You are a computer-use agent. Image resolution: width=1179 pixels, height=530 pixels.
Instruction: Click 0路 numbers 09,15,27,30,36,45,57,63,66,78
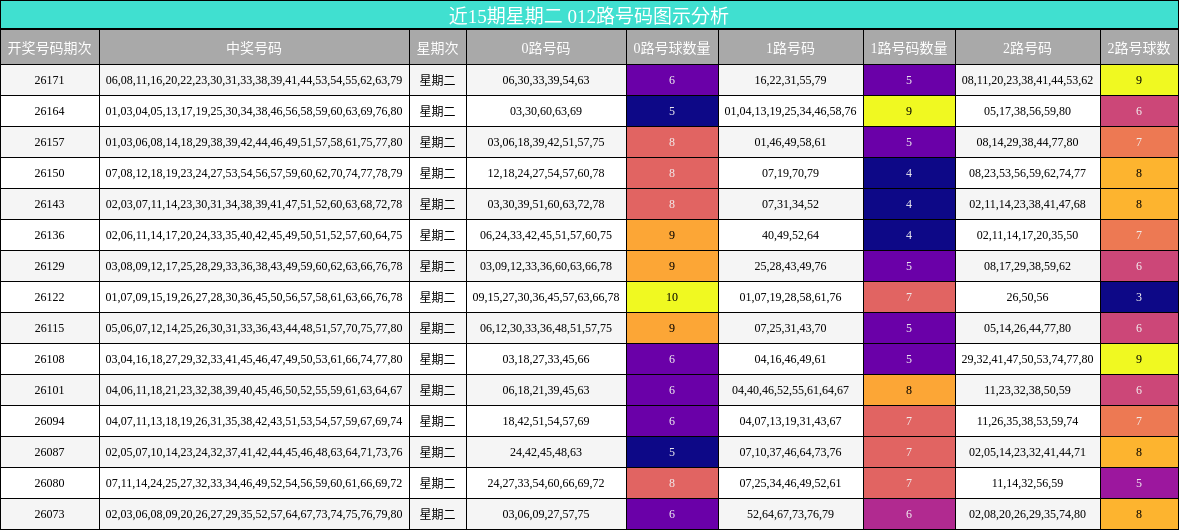[x=546, y=297]
